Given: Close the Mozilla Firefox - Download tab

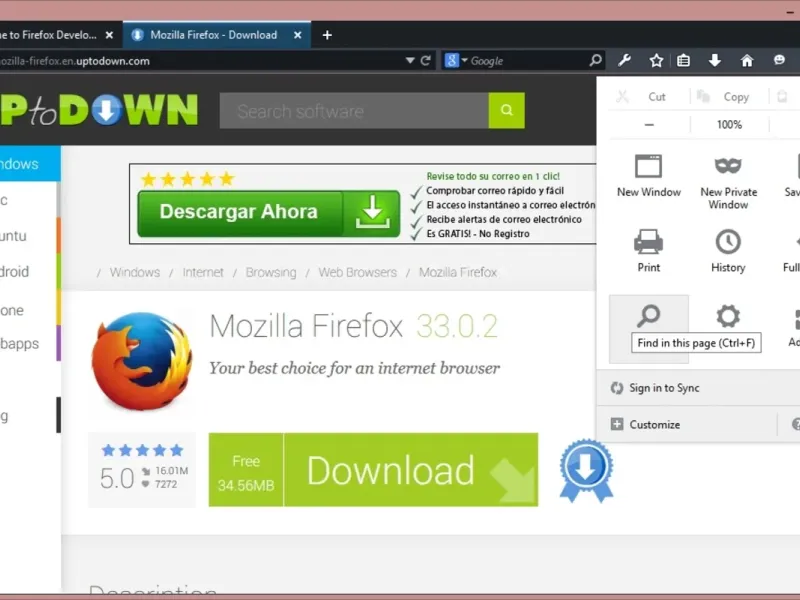Looking at the screenshot, I should click(298, 35).
